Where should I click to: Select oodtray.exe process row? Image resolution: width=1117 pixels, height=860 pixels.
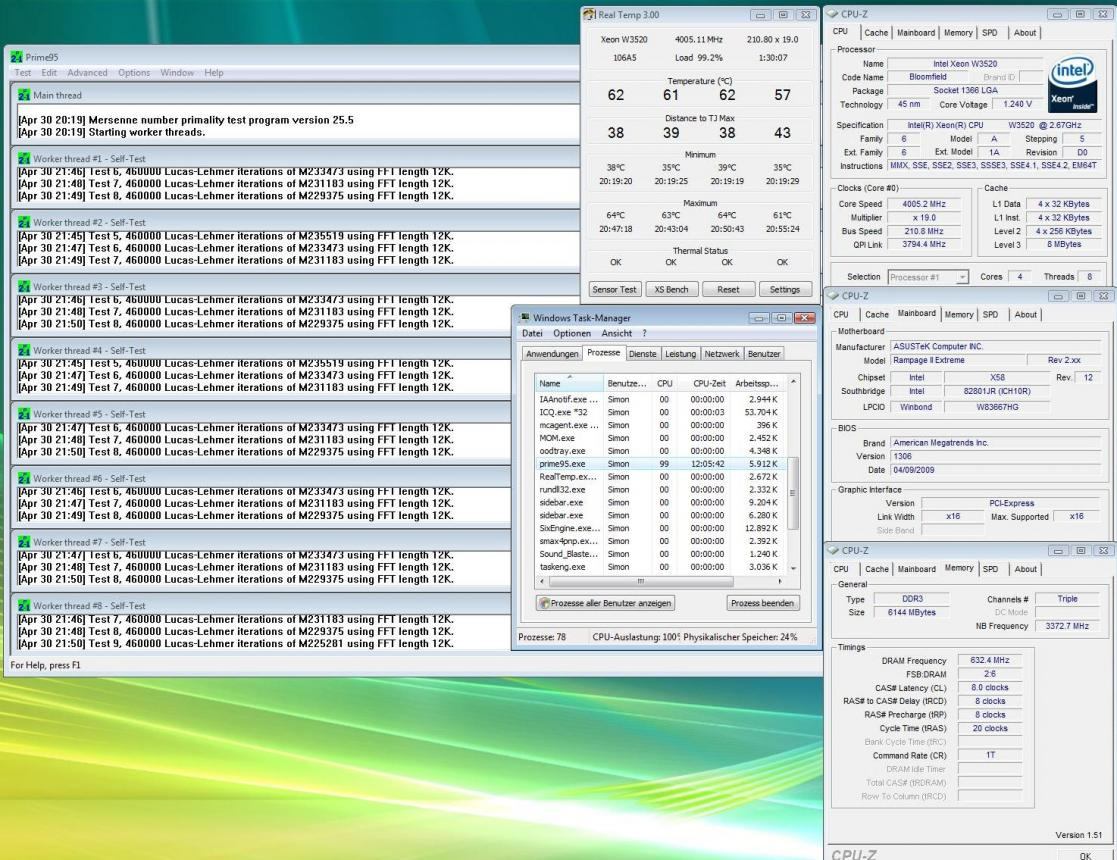pyautogui.click(x=660, y=451)
